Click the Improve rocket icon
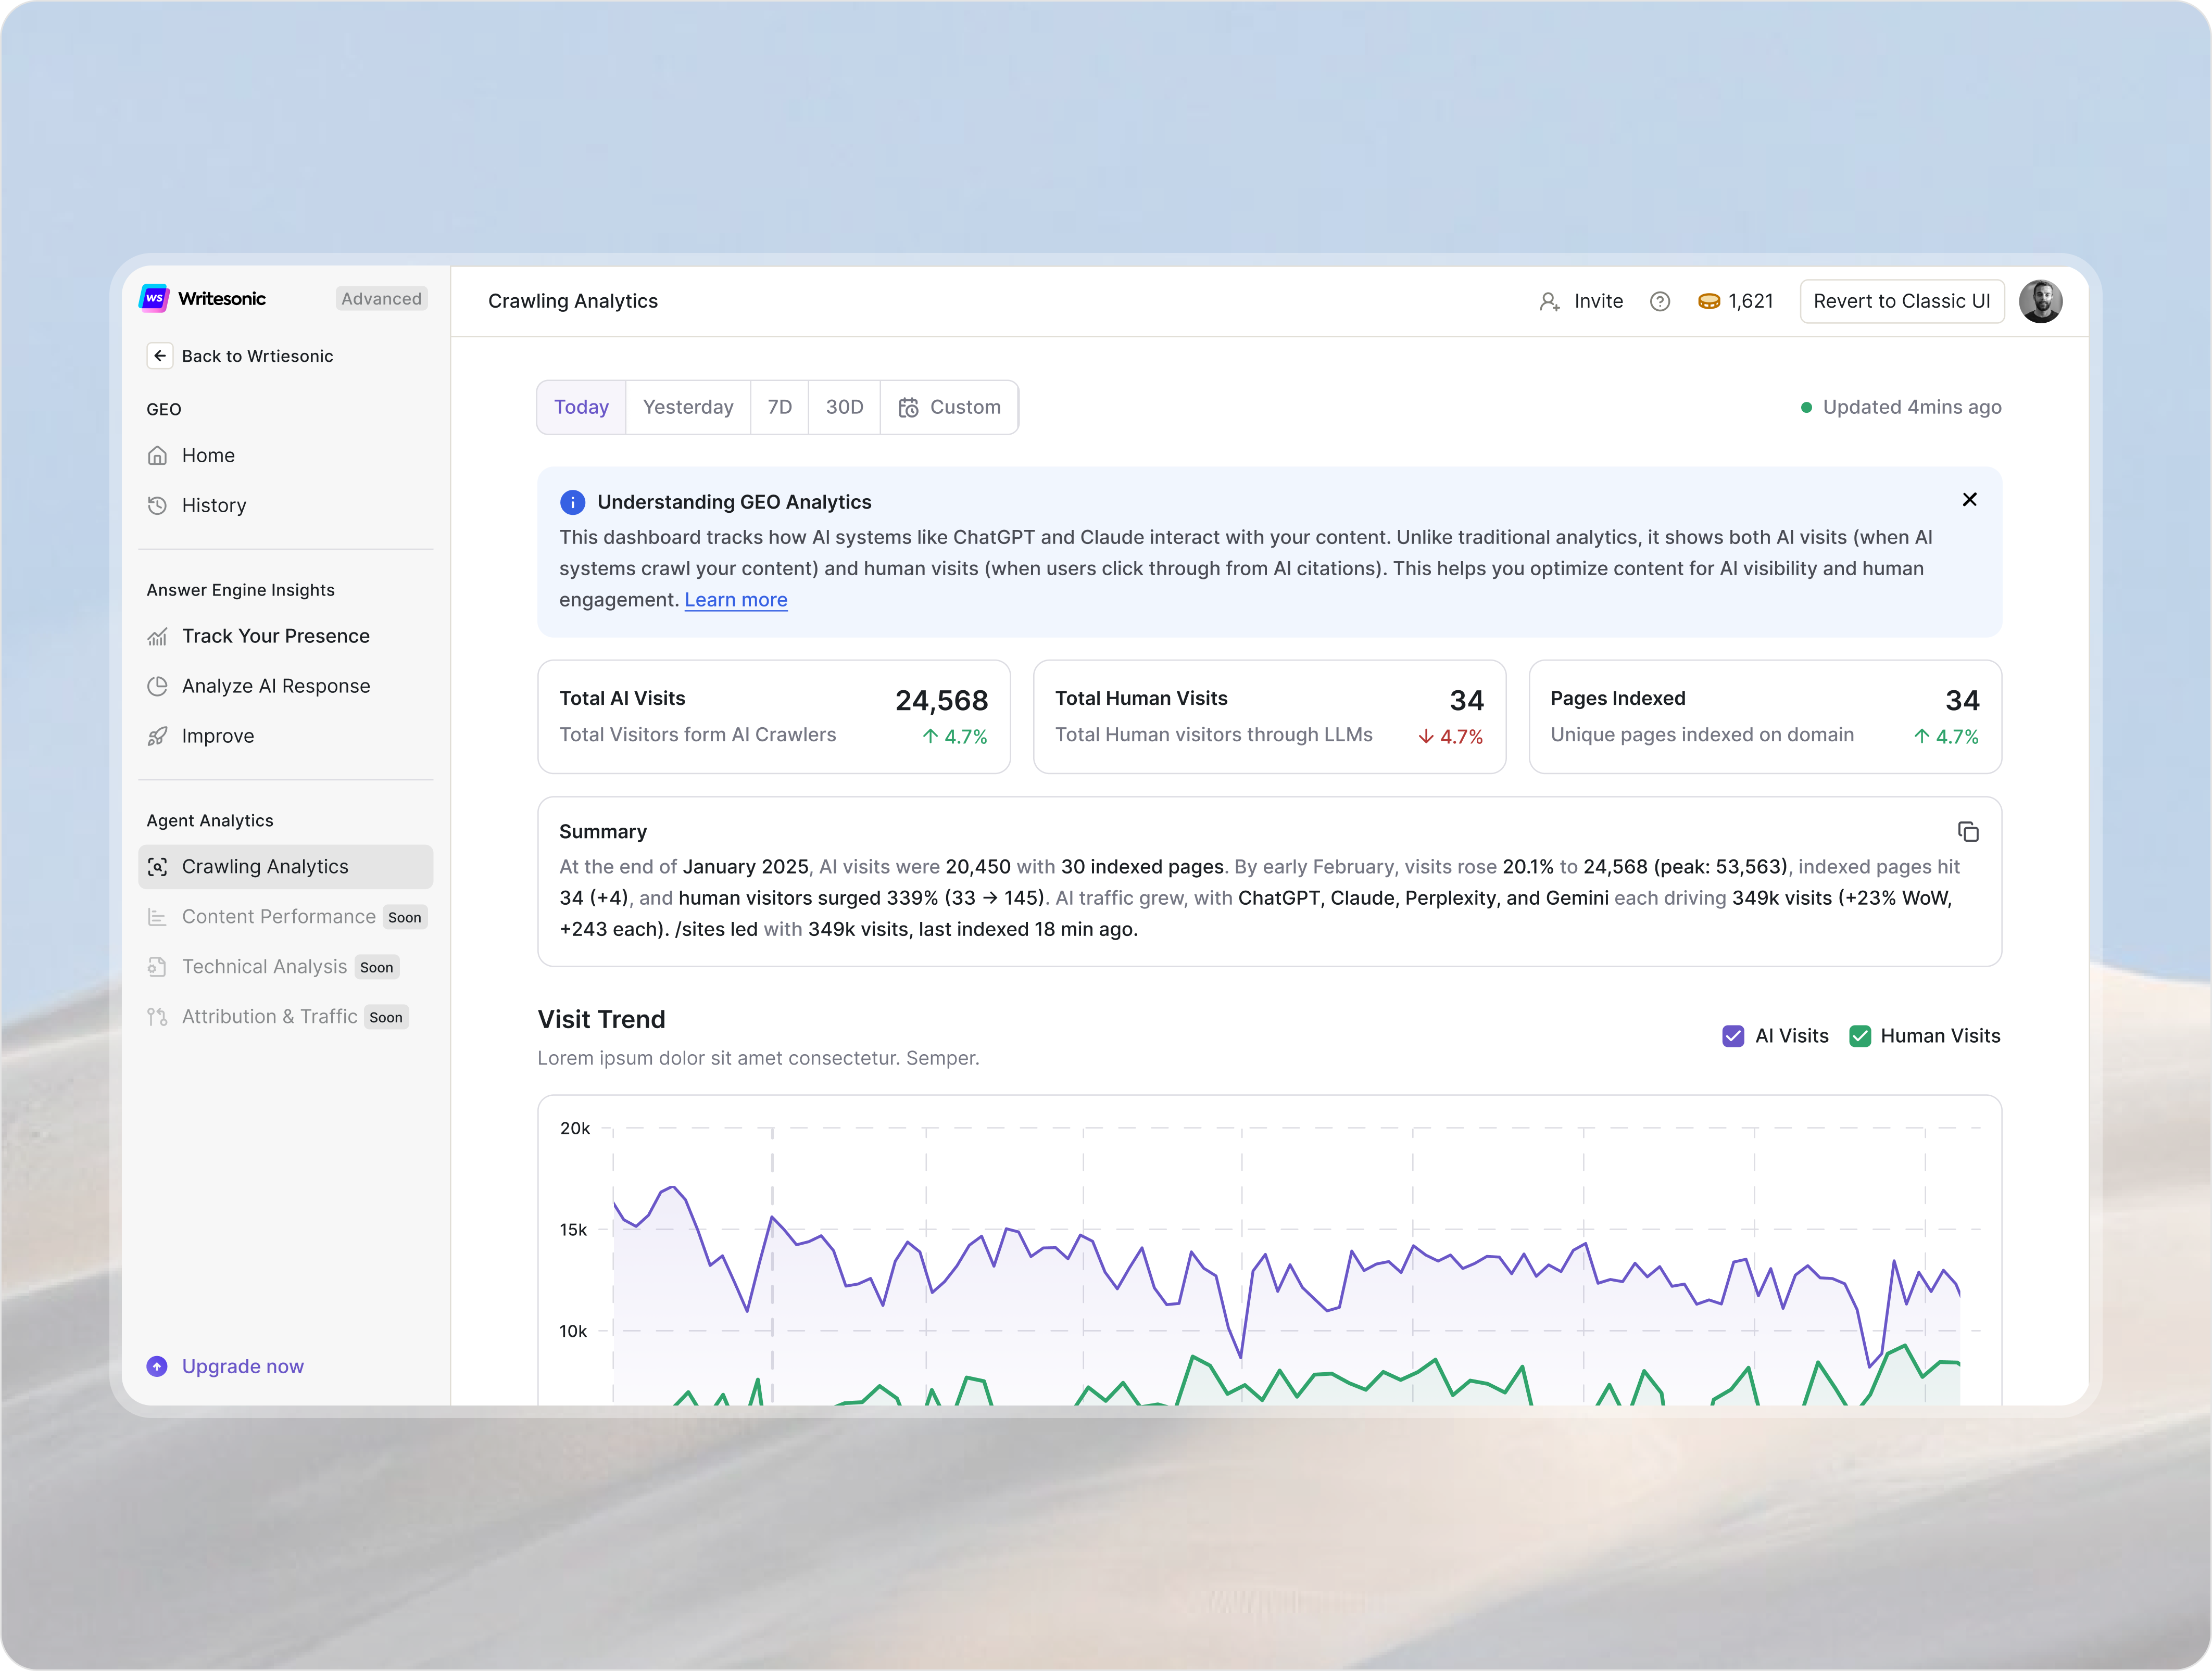Viewport: 2212px width, 1671px height. pos(158,736)
